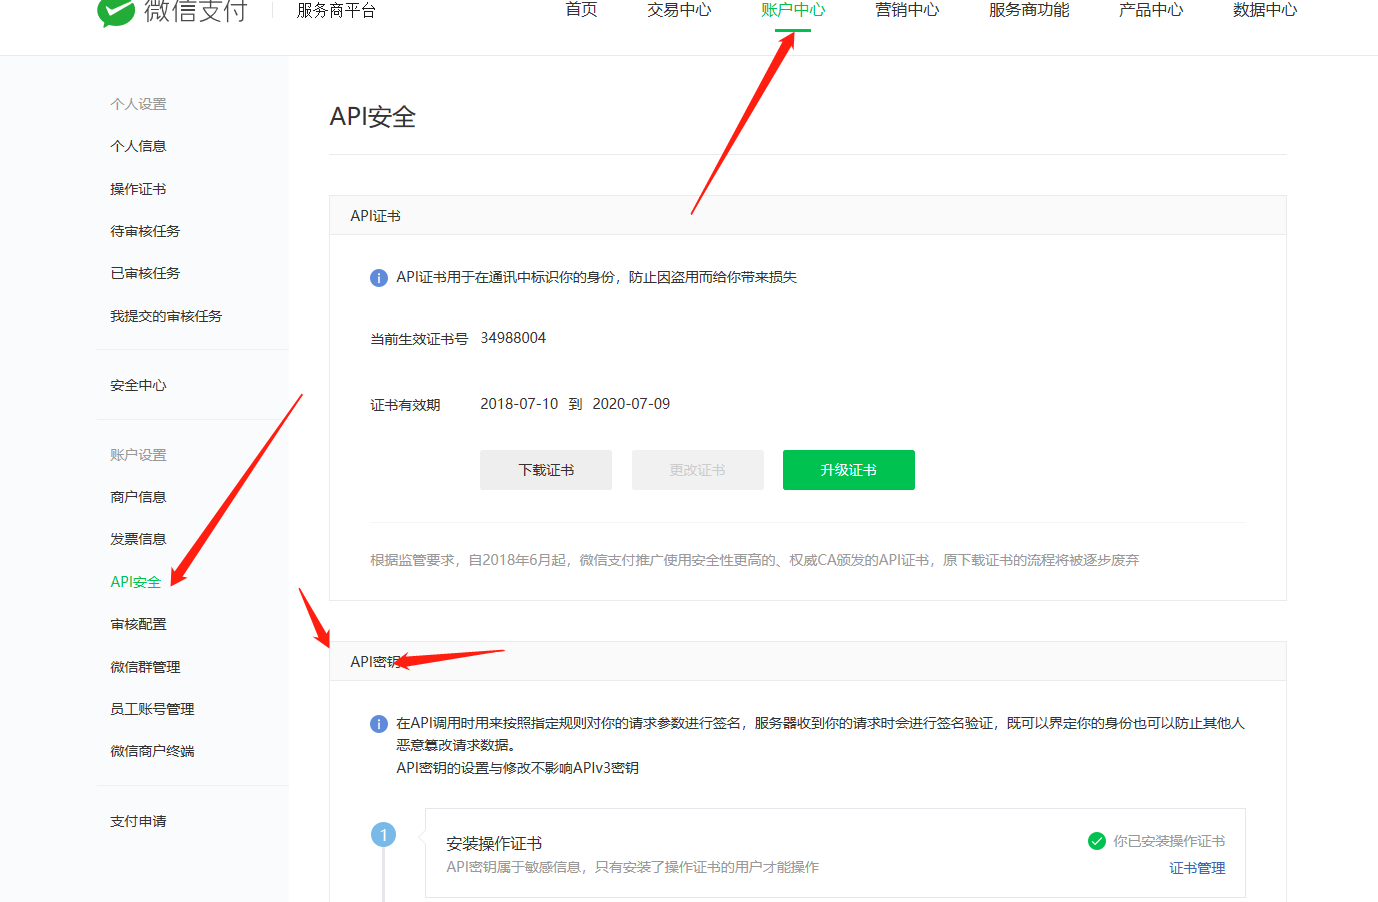Click the API密钥属于敏感信息 step description
The width and height of the screenshot is (1378, 902).
(x=632, y=867)
